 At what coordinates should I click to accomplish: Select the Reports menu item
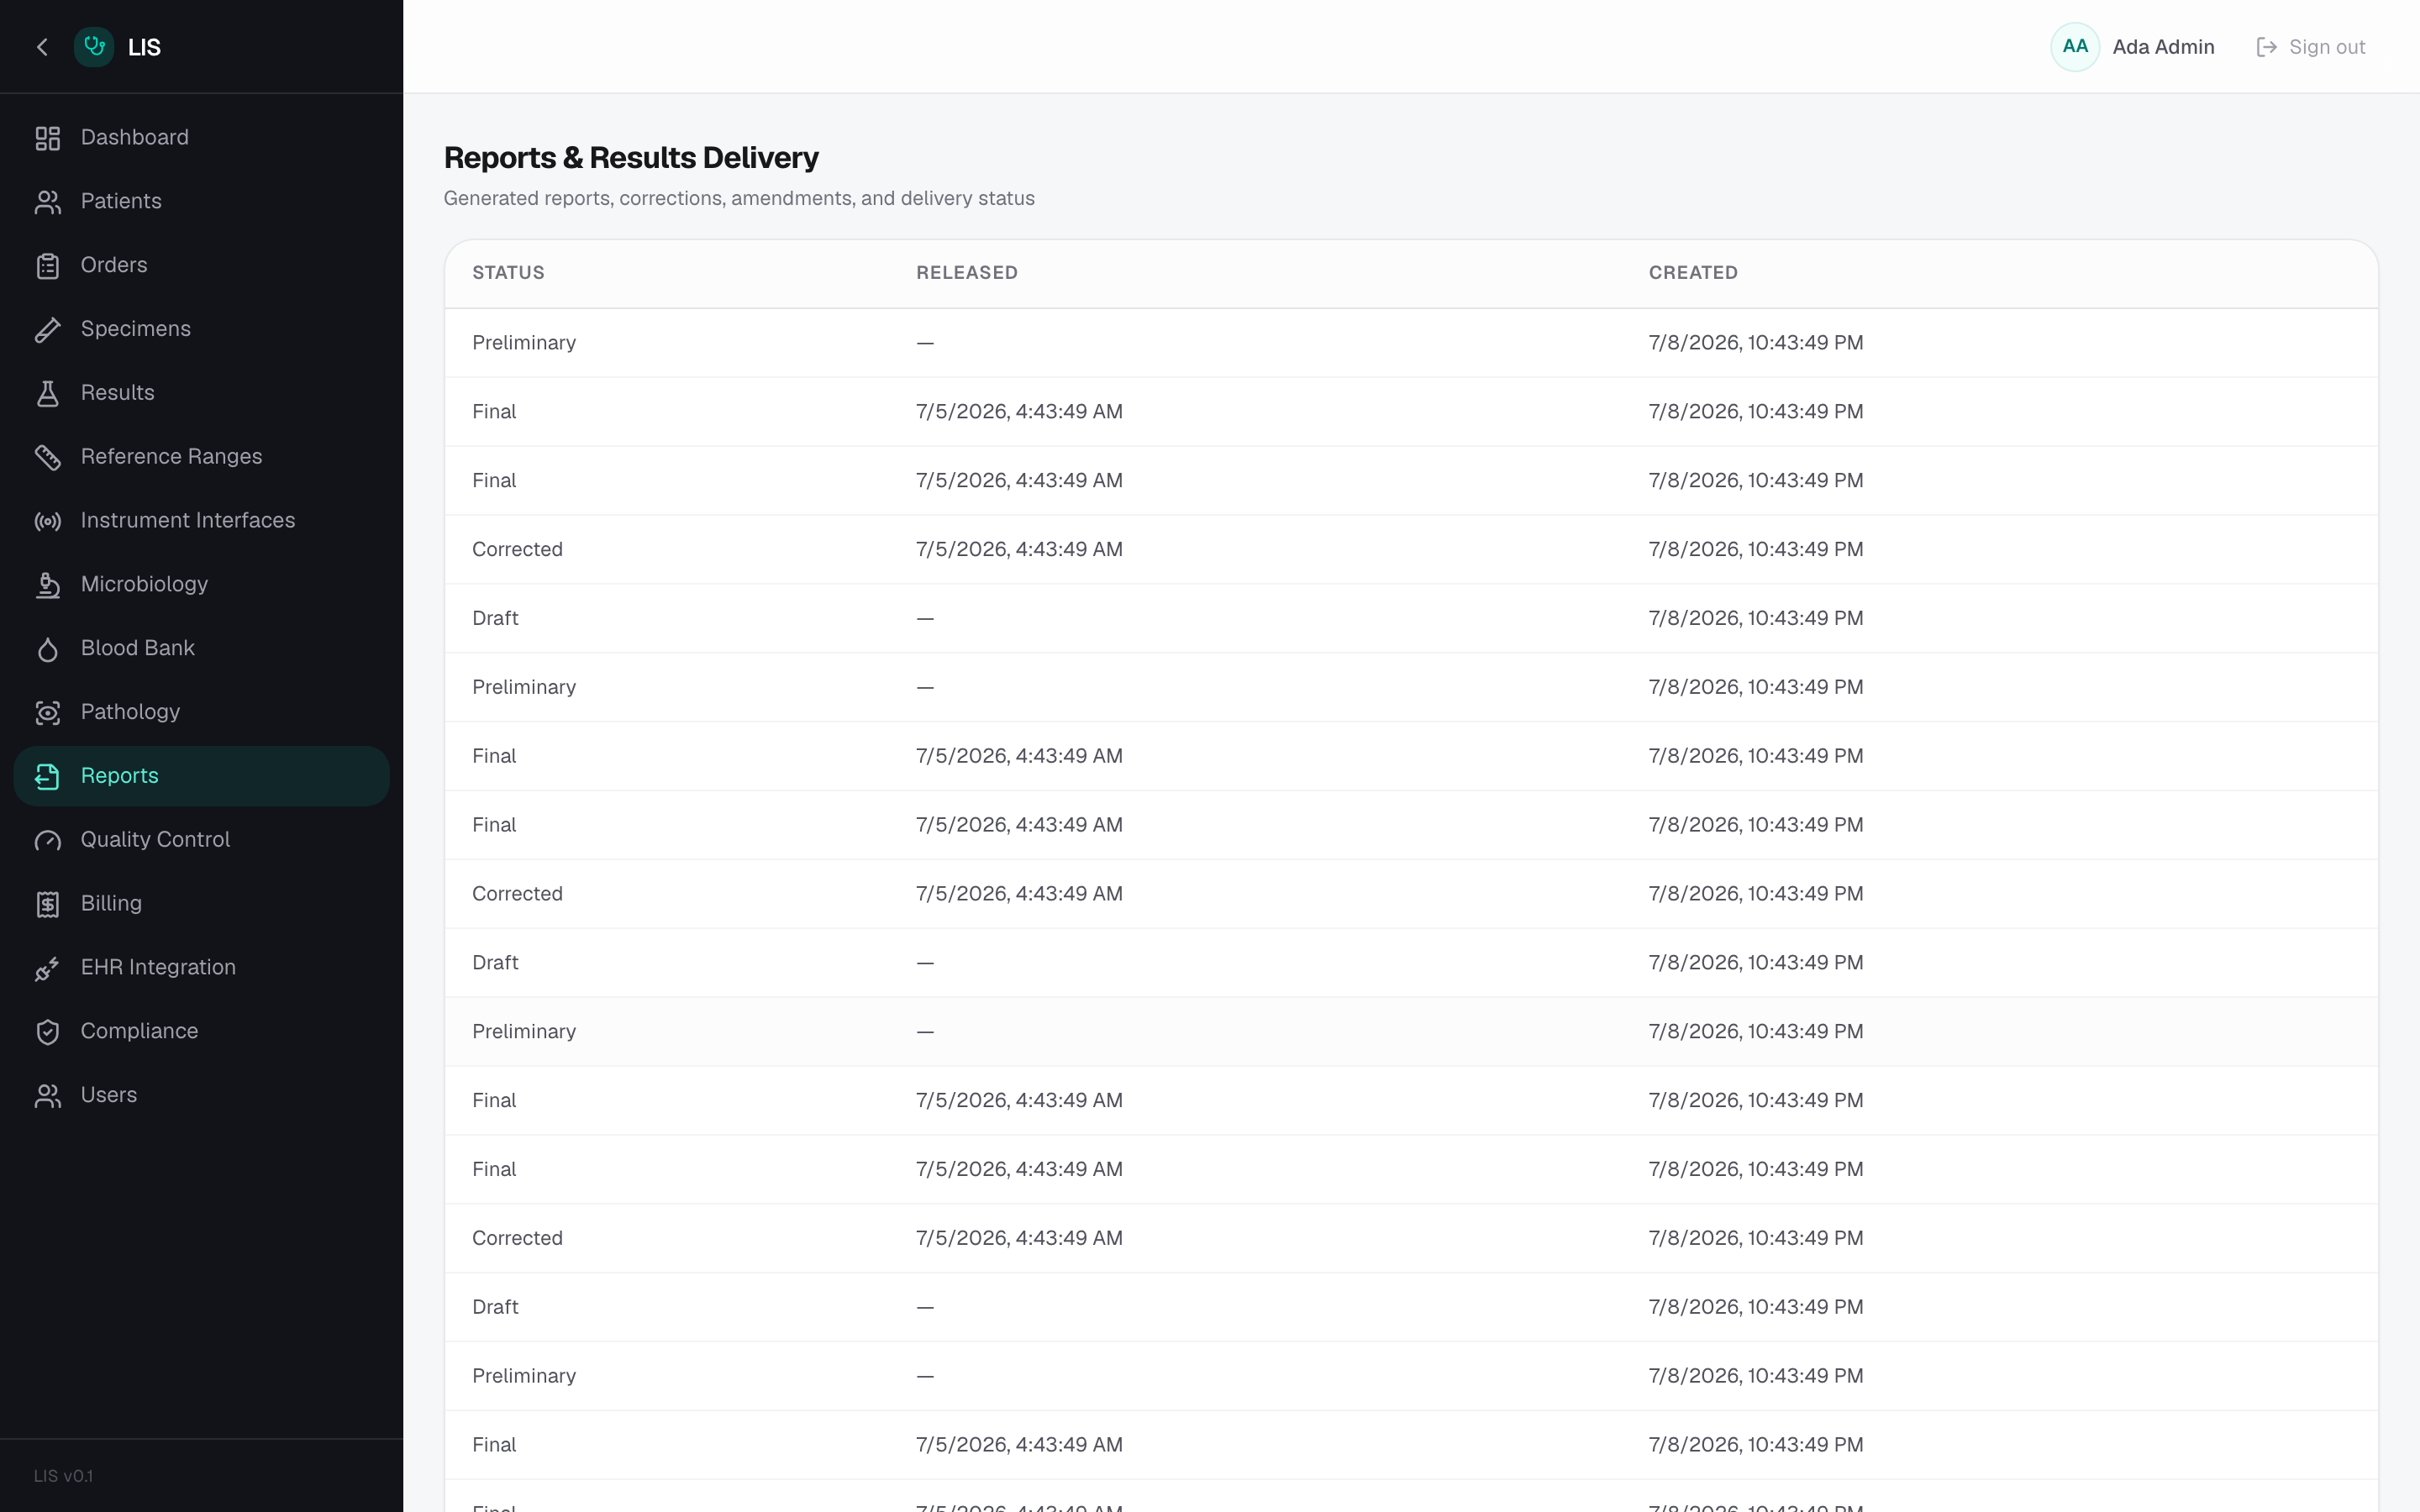[x=201, y=777]
